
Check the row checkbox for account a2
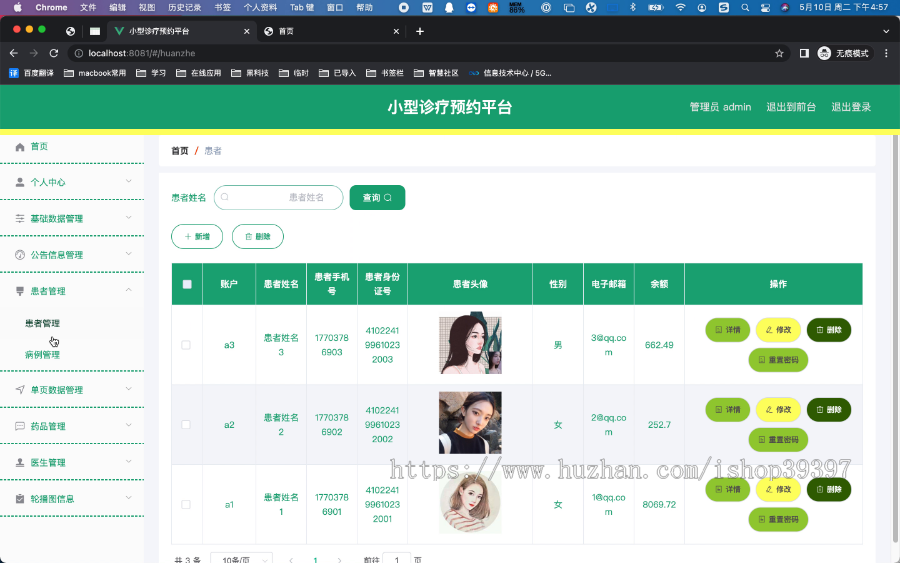pyautogui.click(x=186, y=425)
